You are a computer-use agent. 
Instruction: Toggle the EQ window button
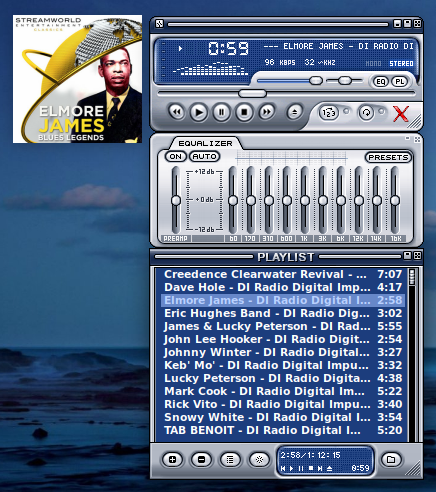click(381, 82)
